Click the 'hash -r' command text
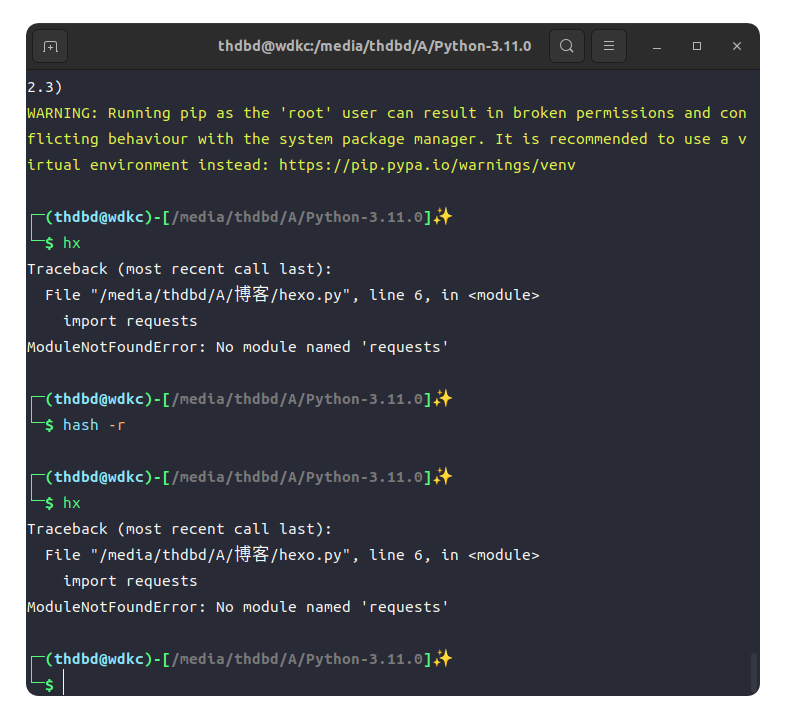The image size is (786, 725). 94,425
